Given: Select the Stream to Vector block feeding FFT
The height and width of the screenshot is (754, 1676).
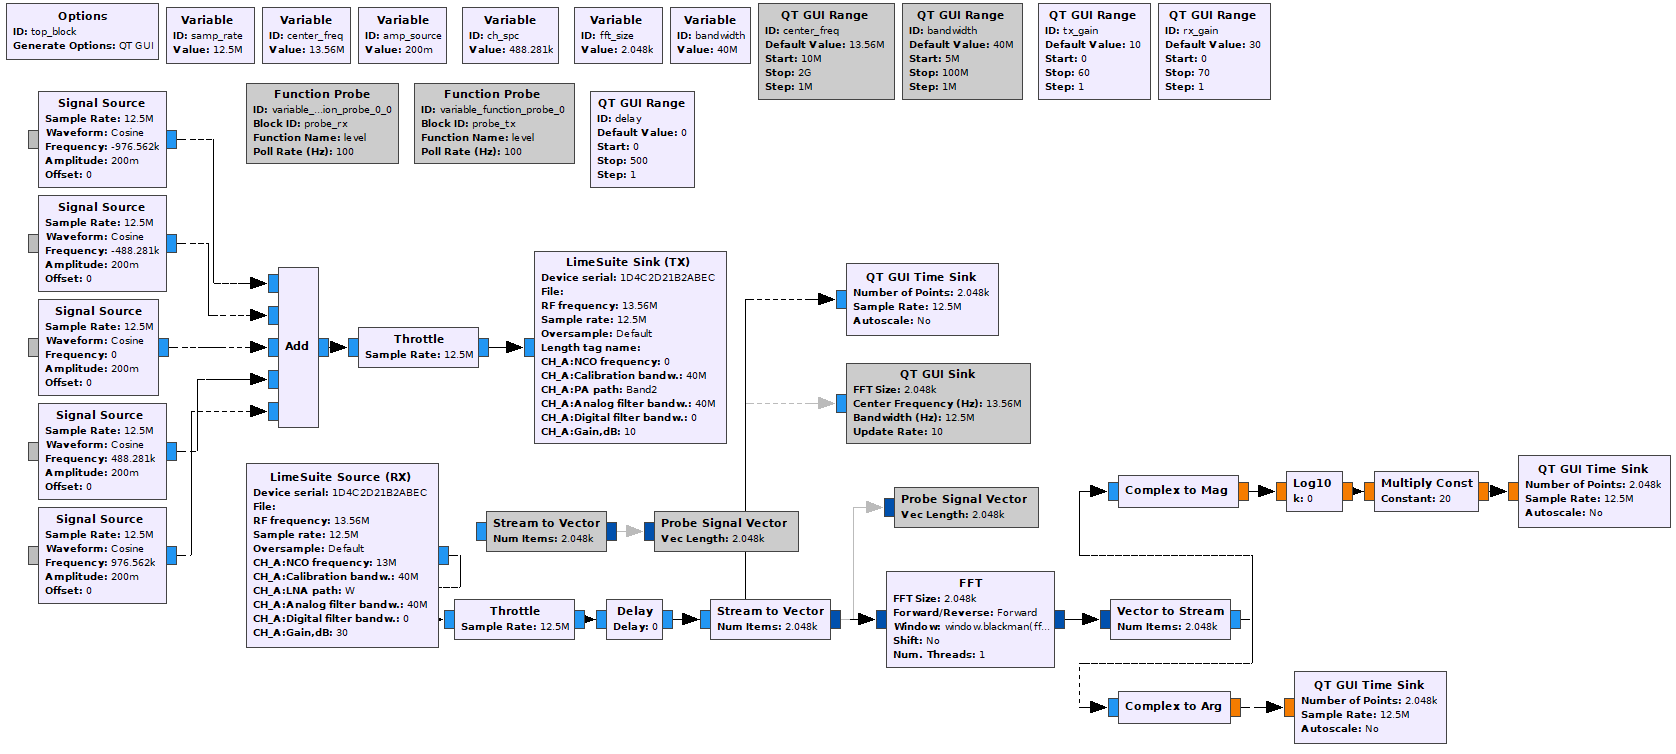Looking at the screenshot, I should tap(770, 620).
